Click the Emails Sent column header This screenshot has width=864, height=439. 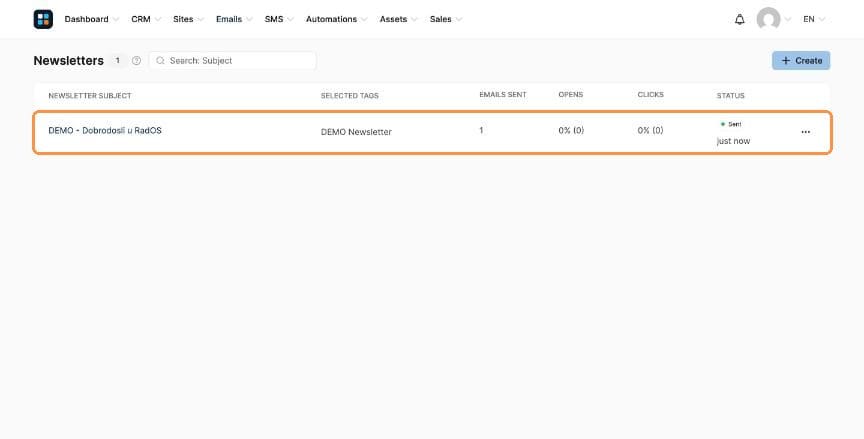(503, 95)
